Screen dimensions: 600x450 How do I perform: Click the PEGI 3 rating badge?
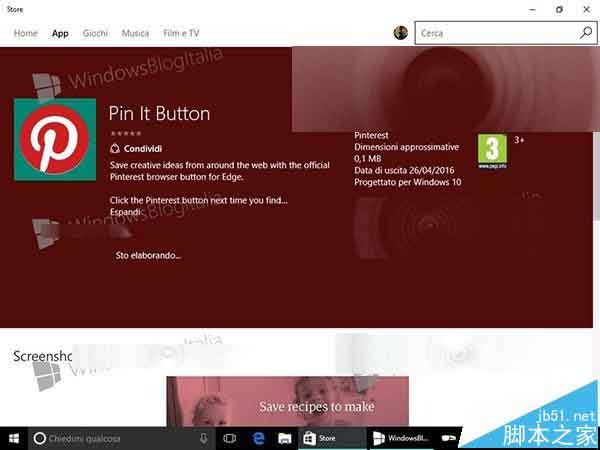[492, 152]
